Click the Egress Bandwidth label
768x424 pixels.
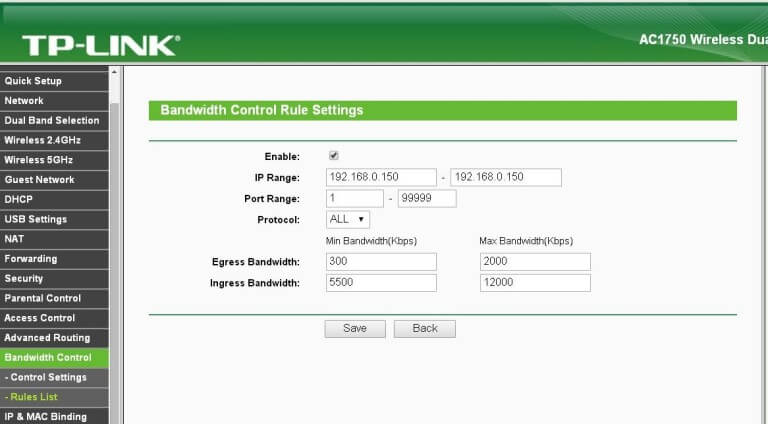256,262
